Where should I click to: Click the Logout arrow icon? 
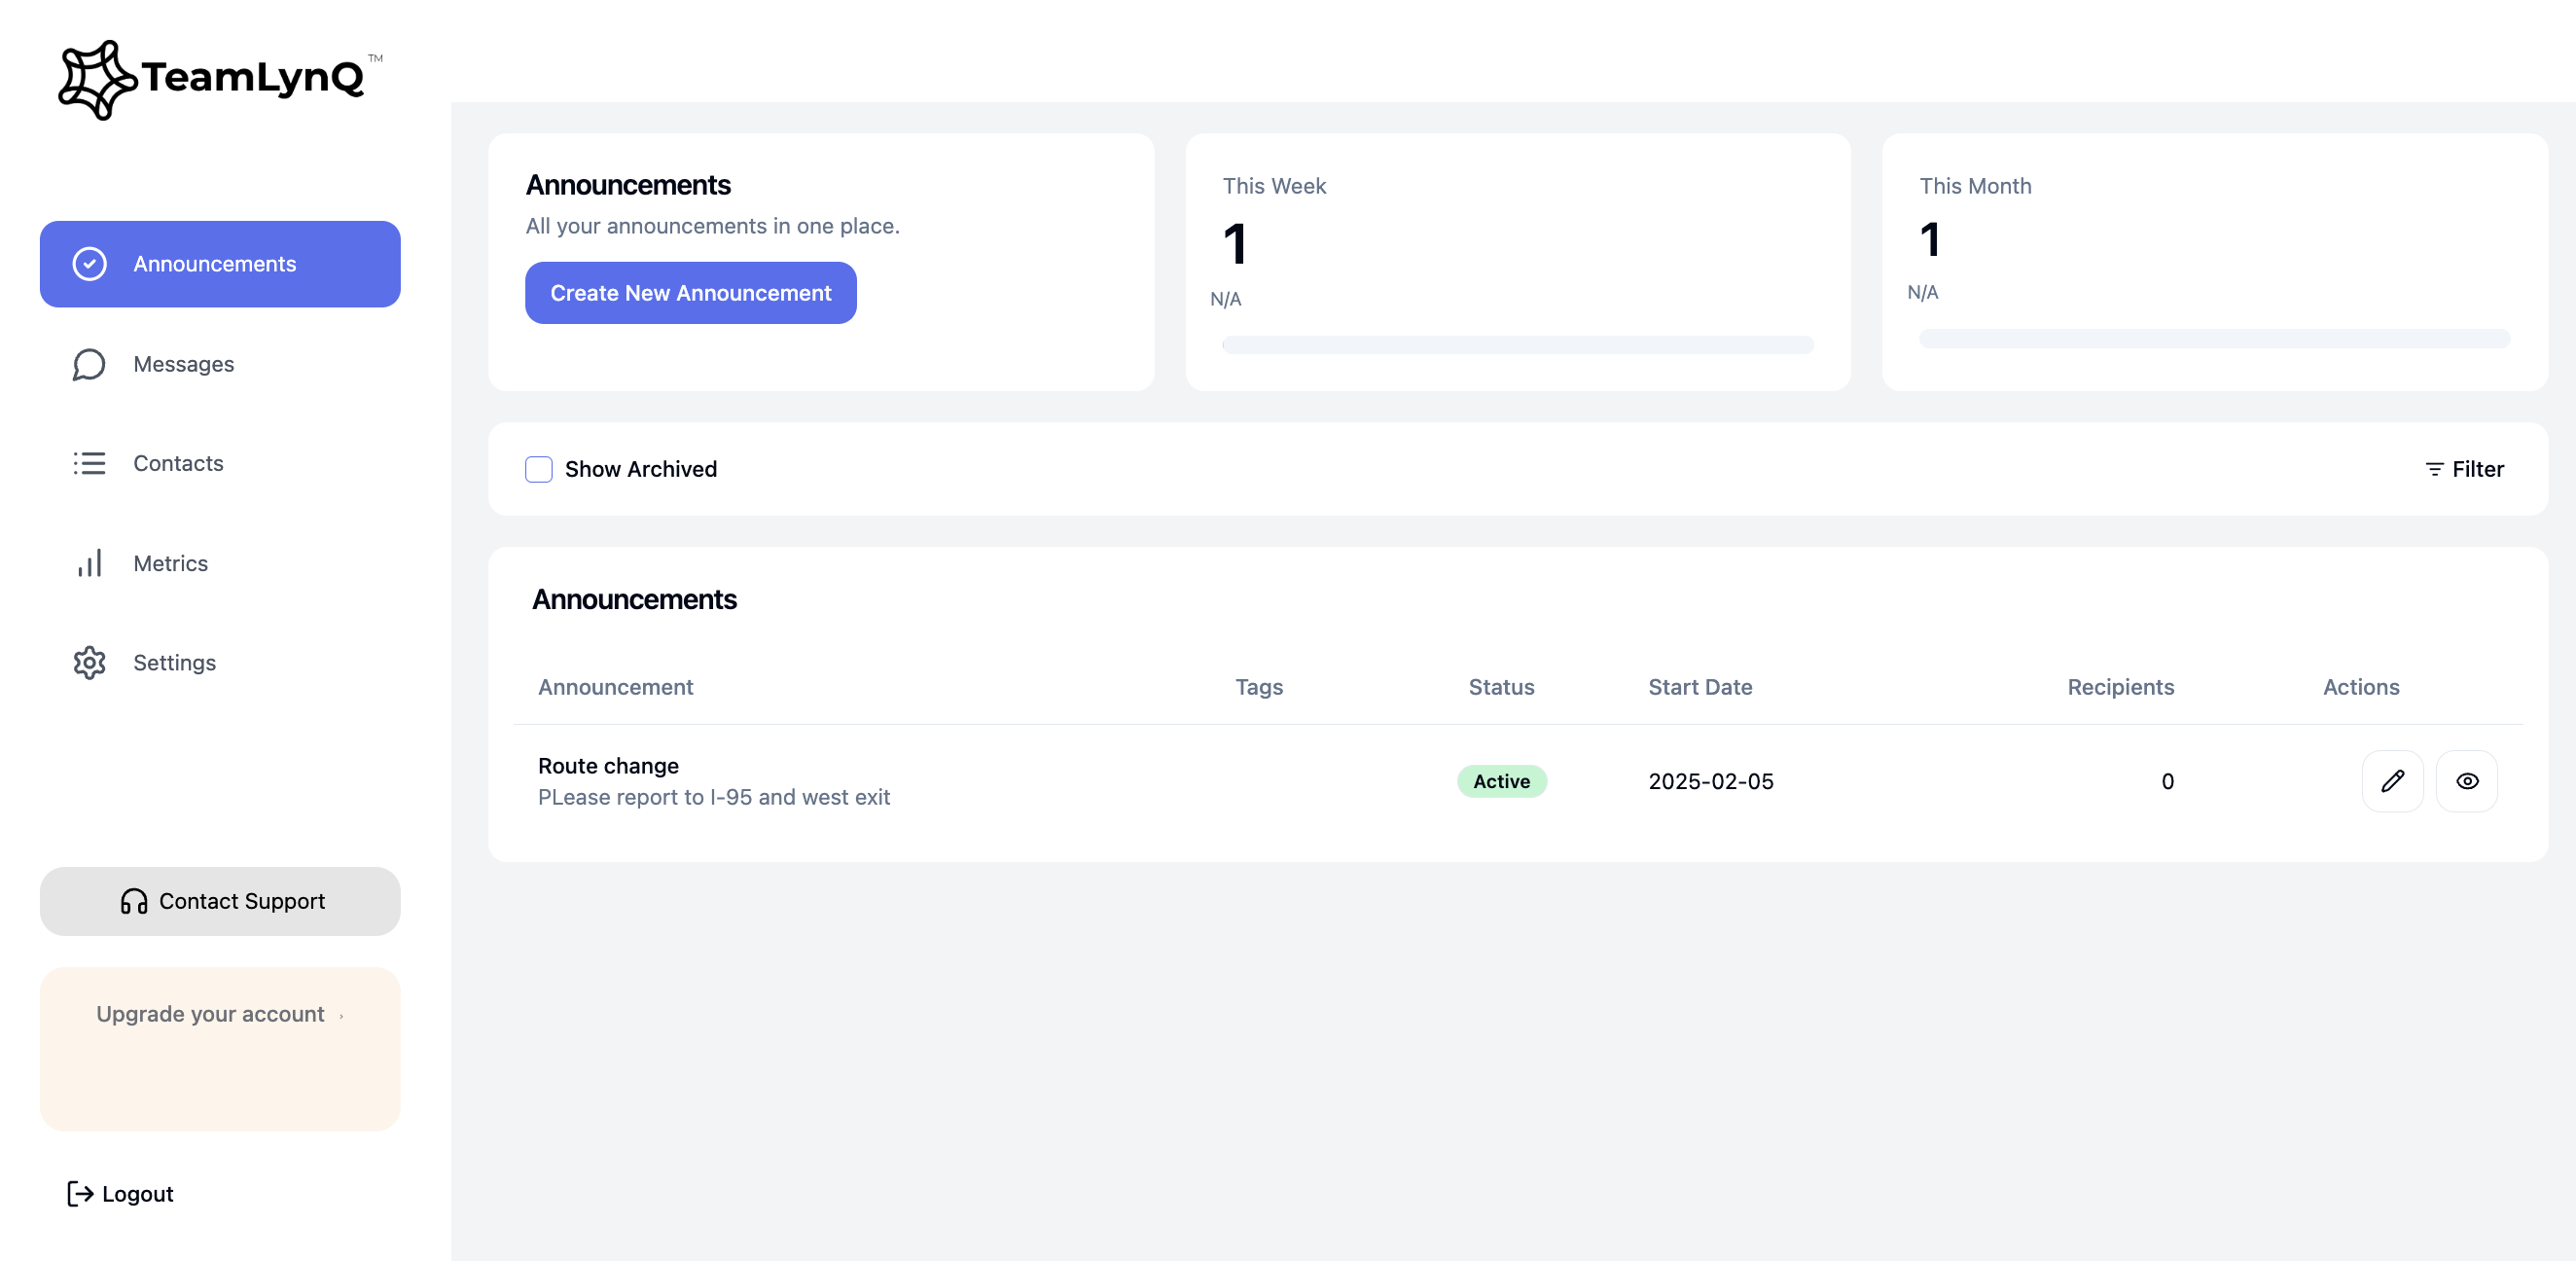(x=80, y=1193)
